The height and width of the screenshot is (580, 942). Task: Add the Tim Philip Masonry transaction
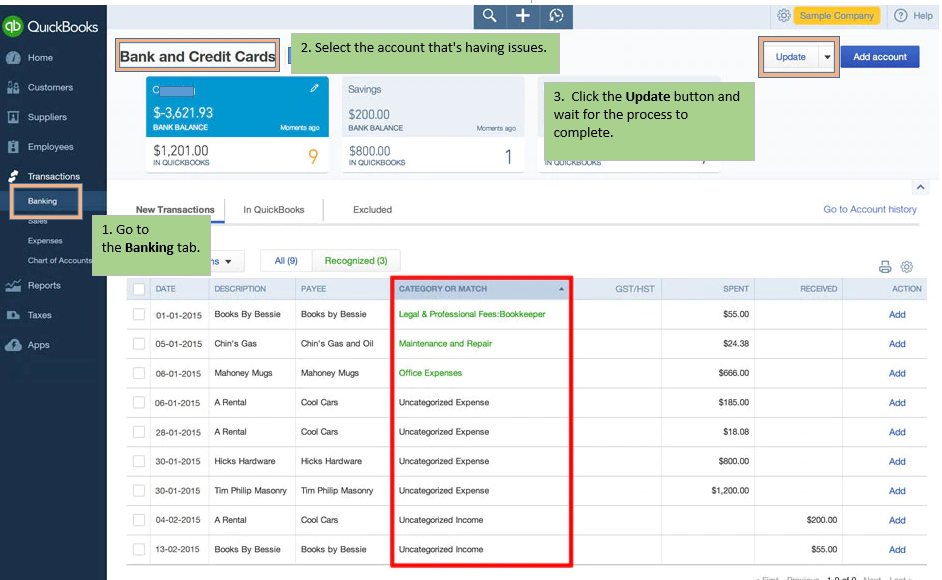pyautogui.click(x=897, y=491)
